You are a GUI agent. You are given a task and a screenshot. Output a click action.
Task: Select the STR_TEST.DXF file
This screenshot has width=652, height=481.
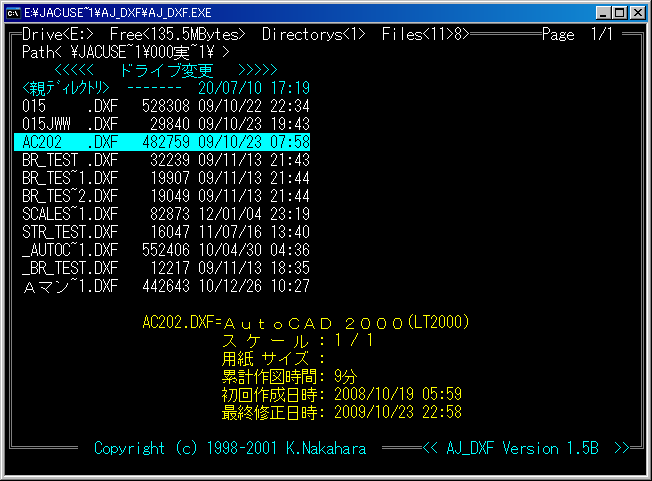coord(165,232)
